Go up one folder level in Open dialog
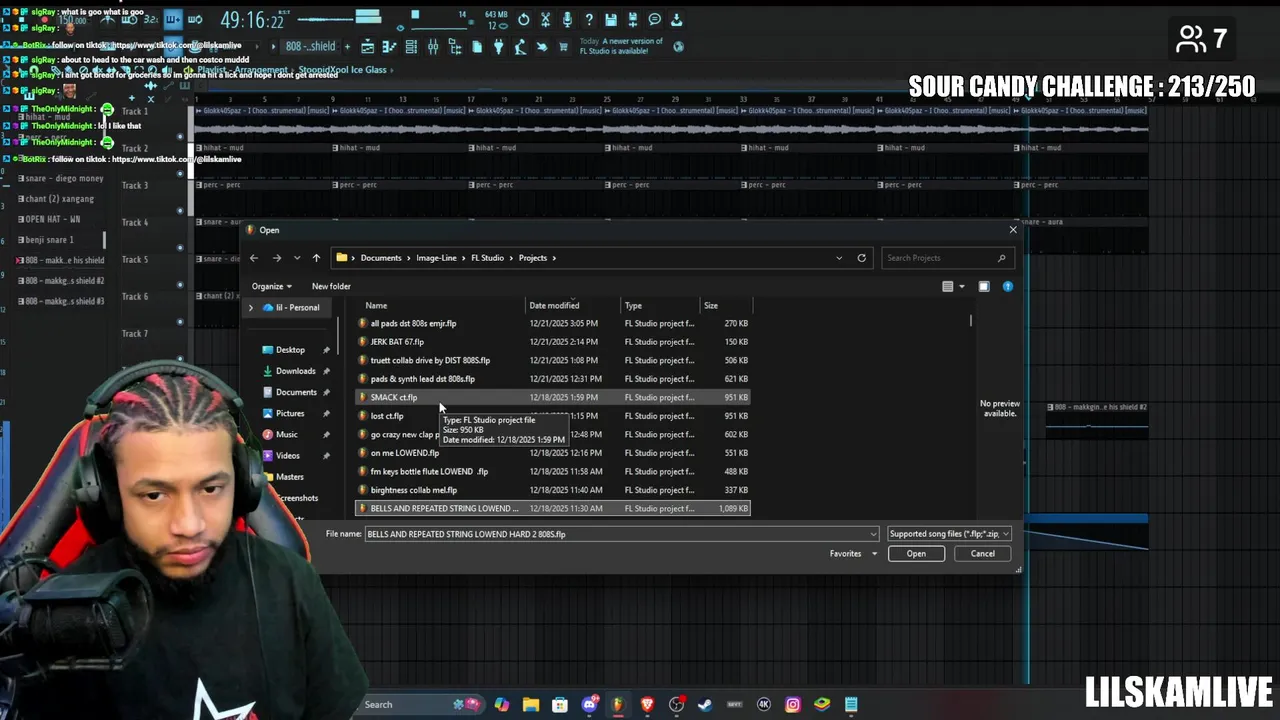 click(316, 258)
